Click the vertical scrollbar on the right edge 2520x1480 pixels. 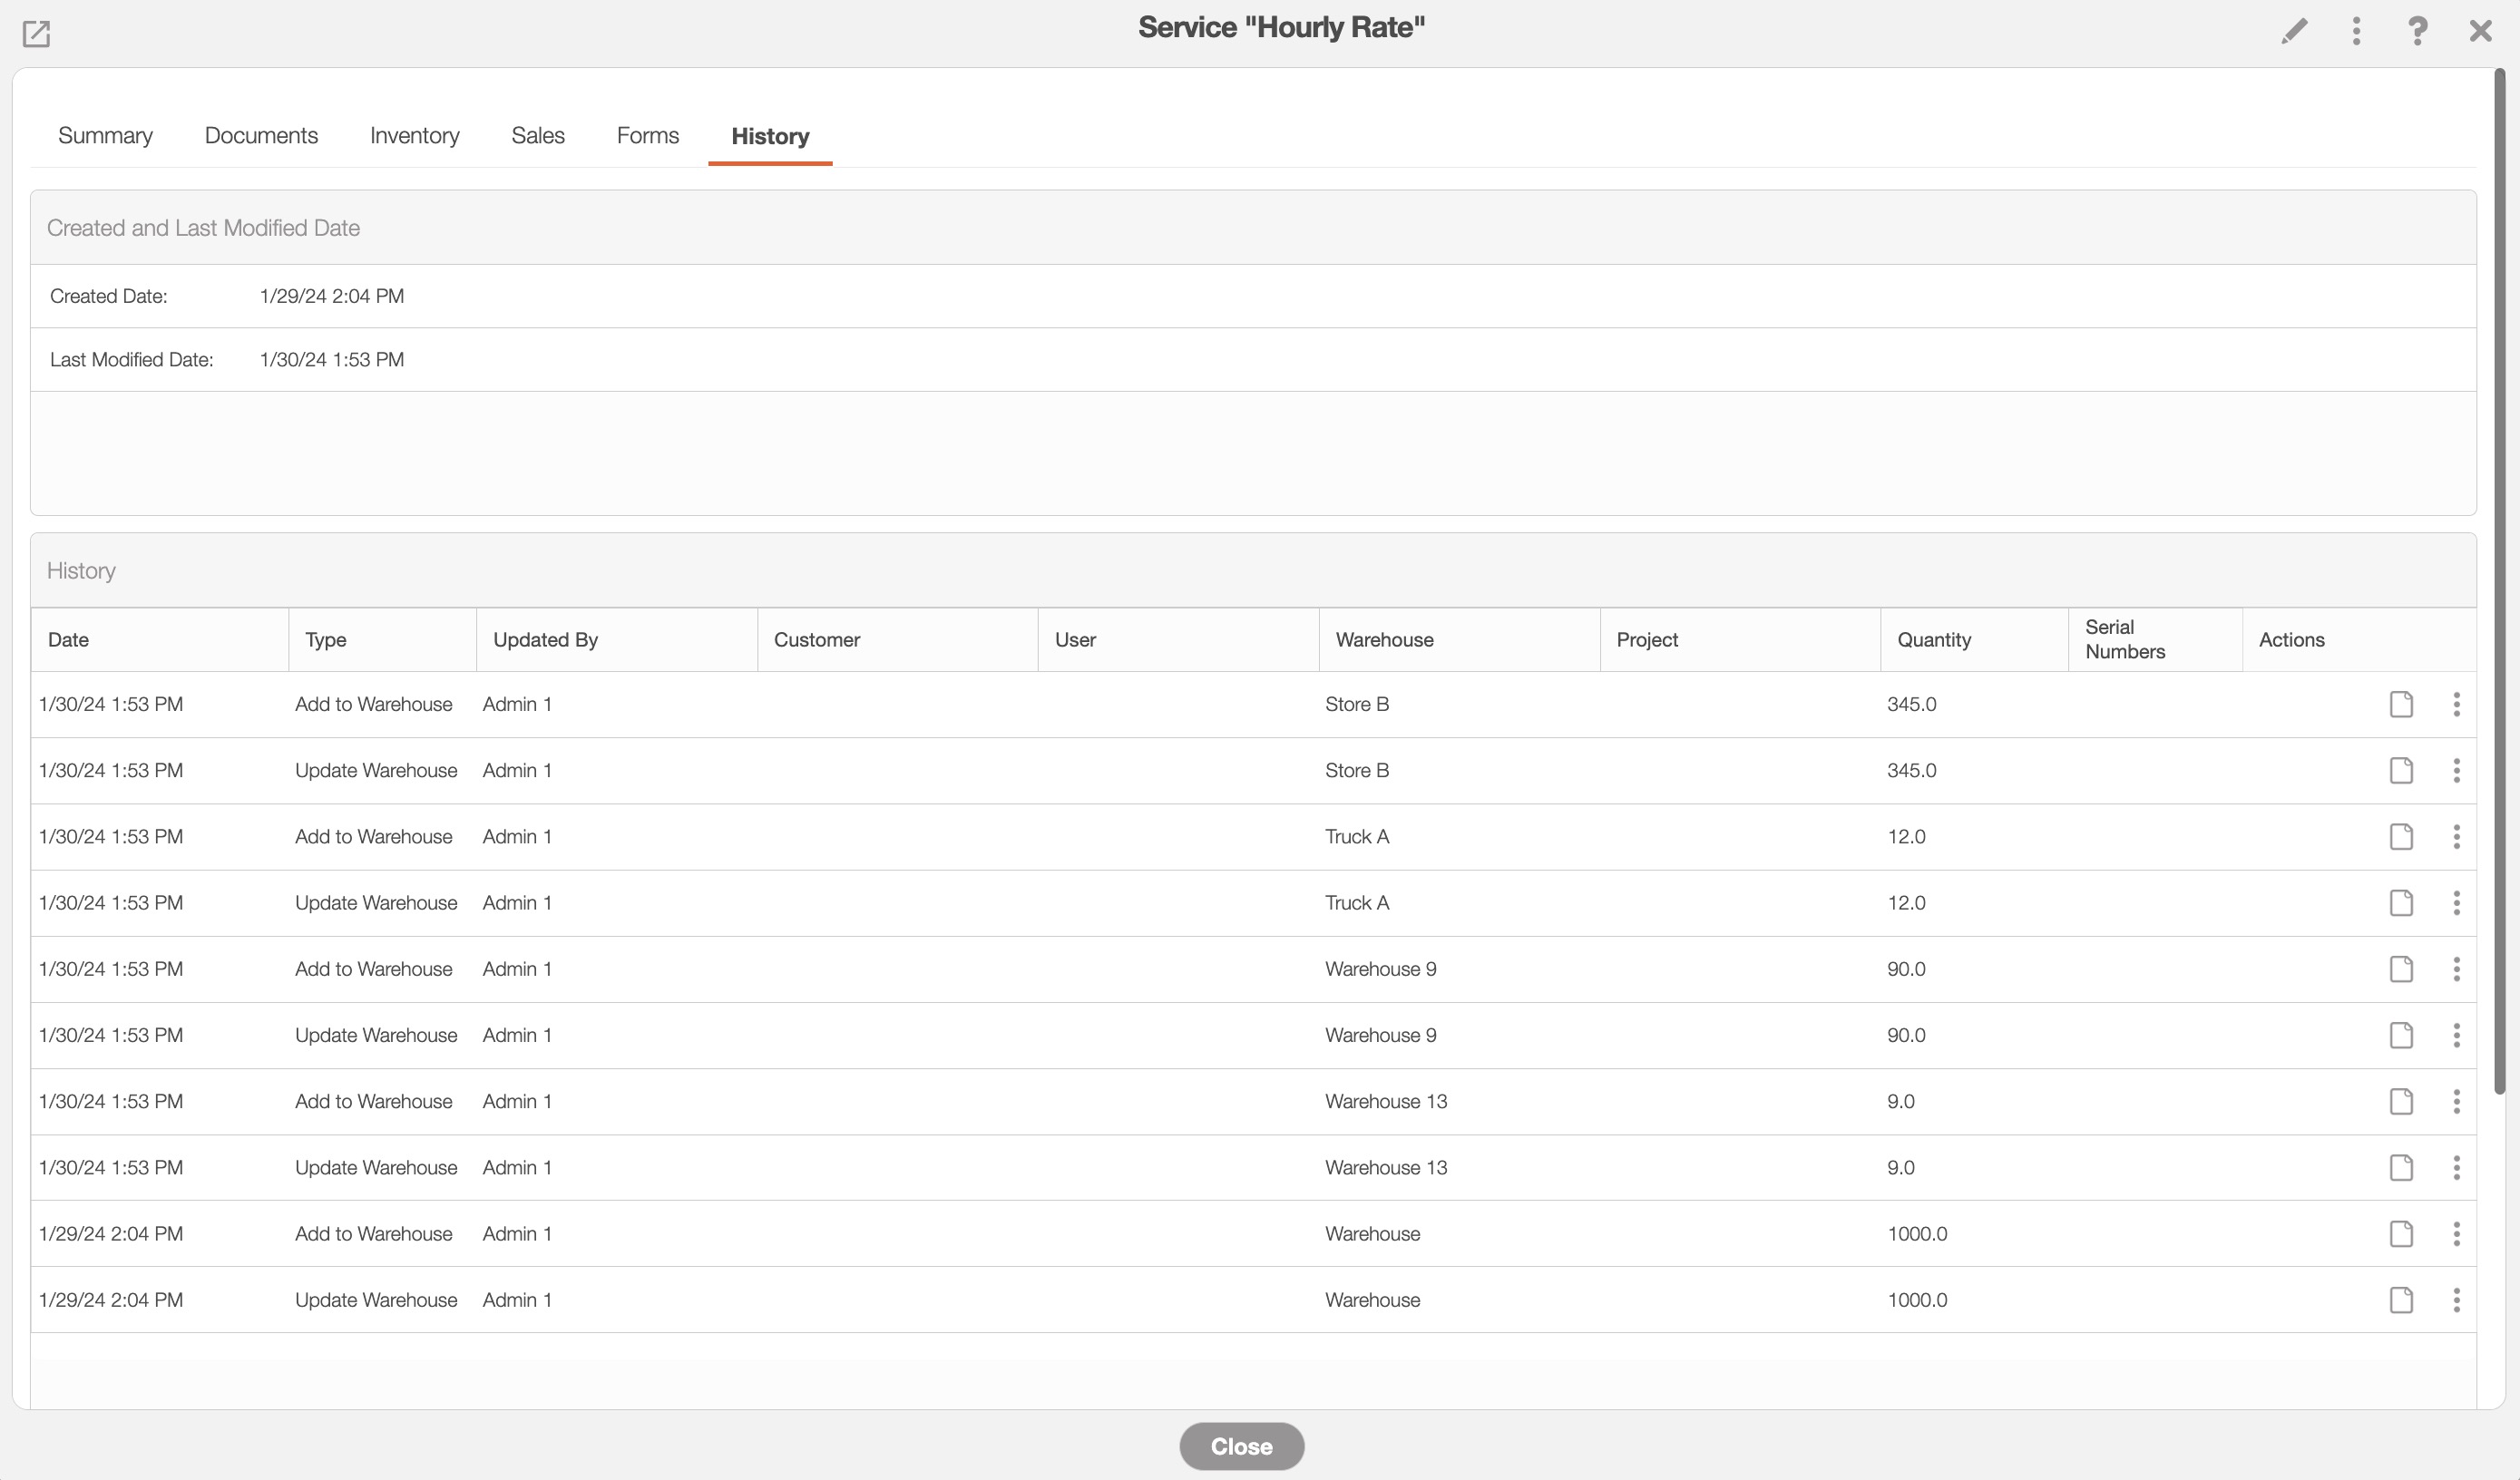click(x=2499, y=580)
